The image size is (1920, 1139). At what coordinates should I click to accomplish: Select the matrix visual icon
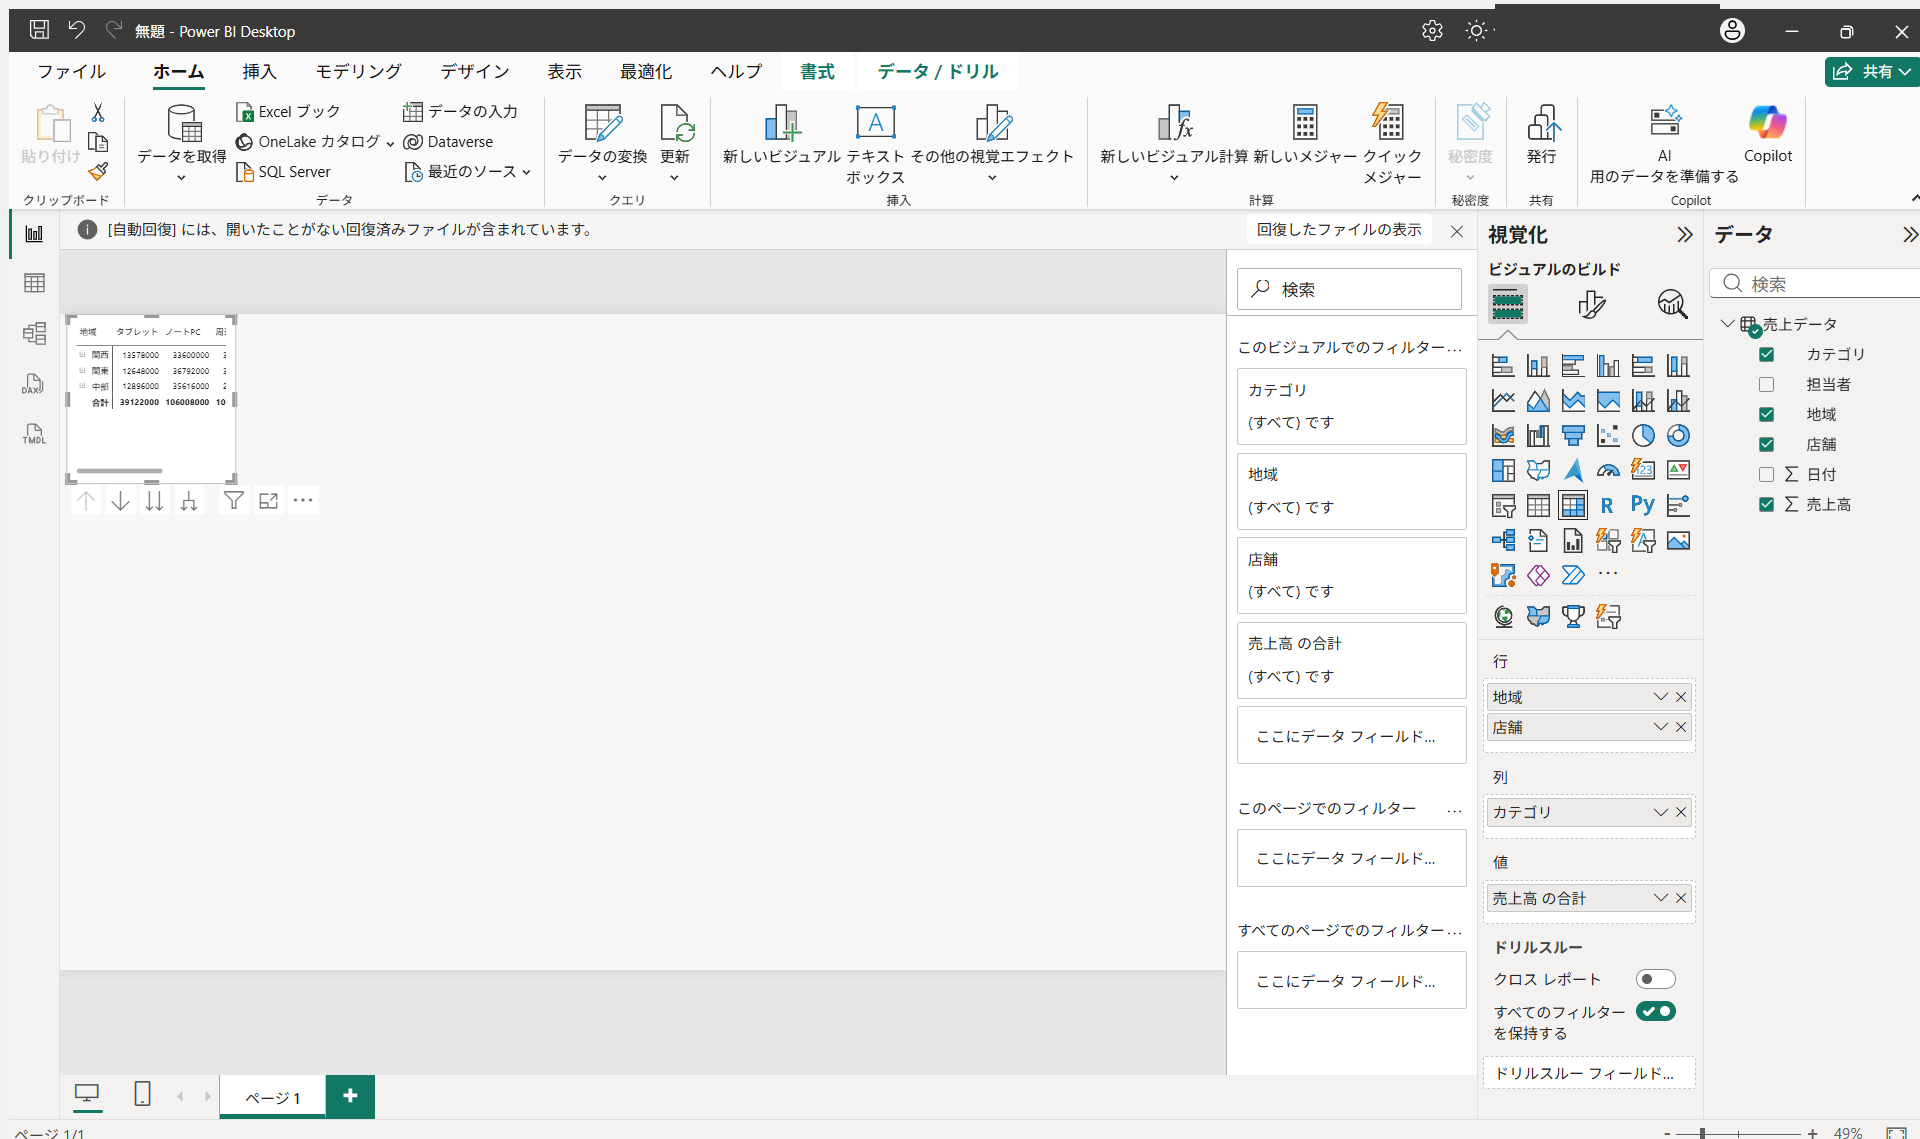pyautogui.click(x=1573, y=505)
